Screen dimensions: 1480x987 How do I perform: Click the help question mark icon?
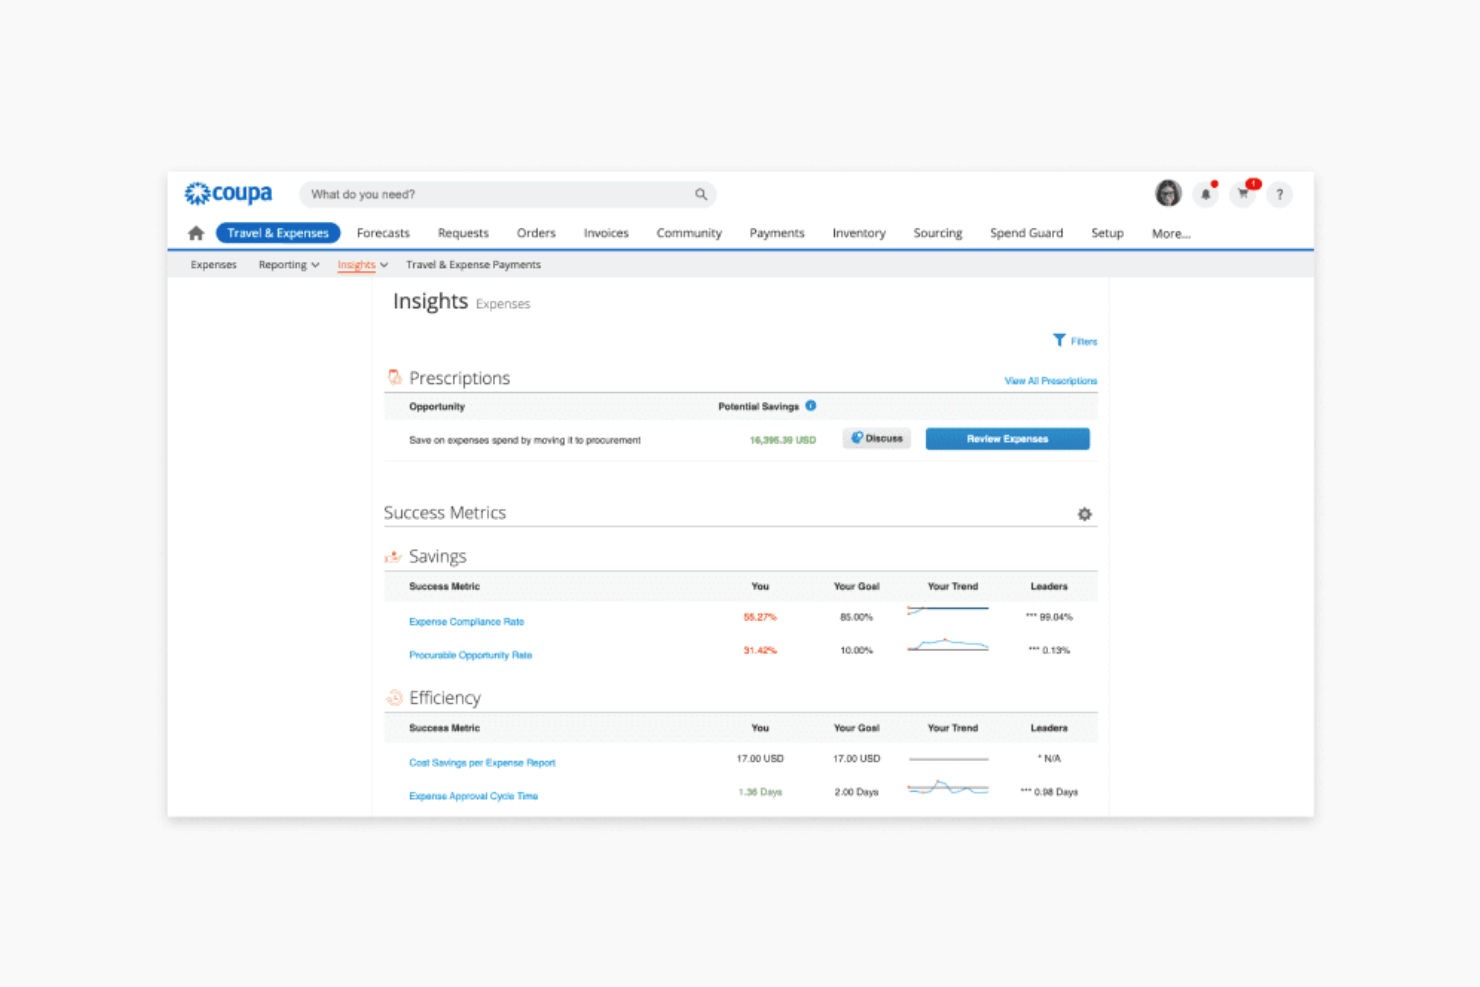tap(1279, 194)
